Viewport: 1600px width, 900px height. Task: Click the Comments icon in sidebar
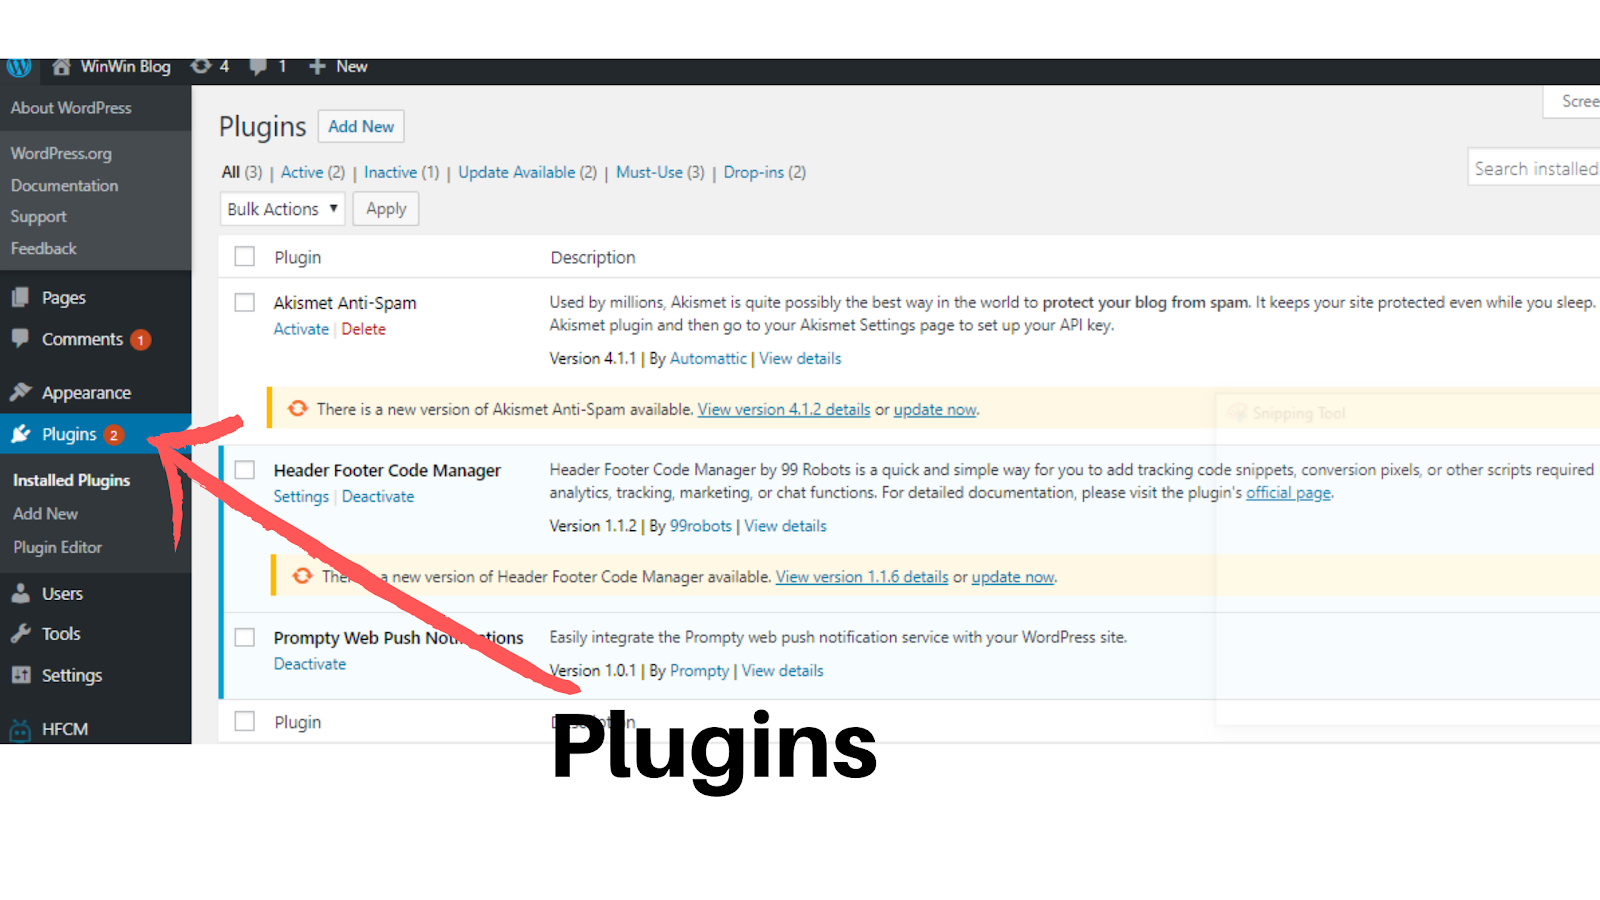click(x=20, y=338)
